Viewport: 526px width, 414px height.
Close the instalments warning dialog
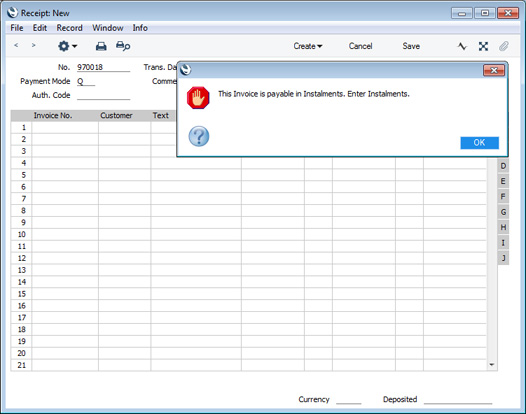click(x=494, y=70)
